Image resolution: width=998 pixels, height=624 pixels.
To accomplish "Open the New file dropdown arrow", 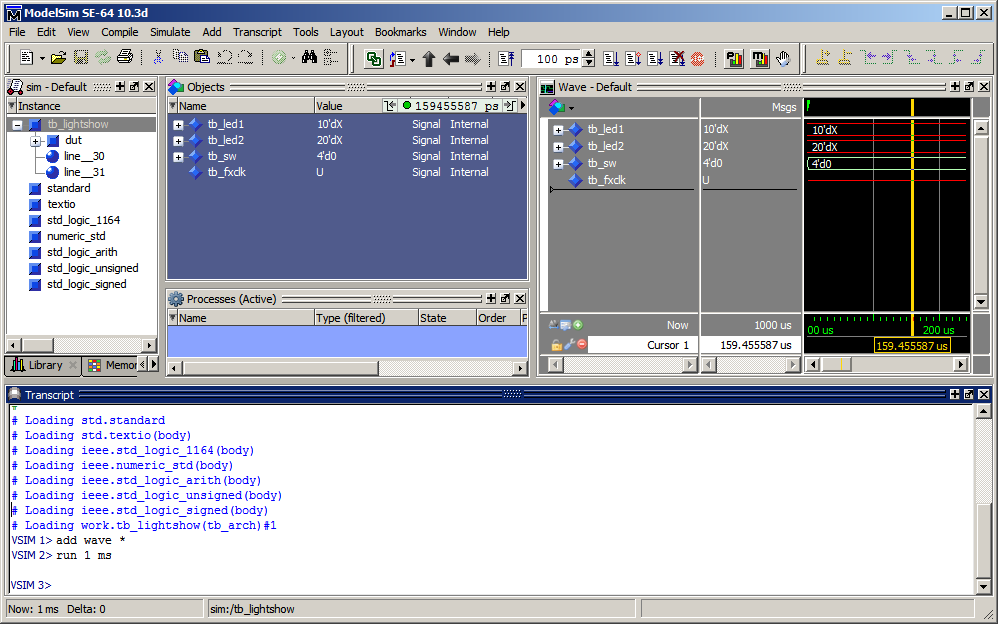I will tap(42, 59).
